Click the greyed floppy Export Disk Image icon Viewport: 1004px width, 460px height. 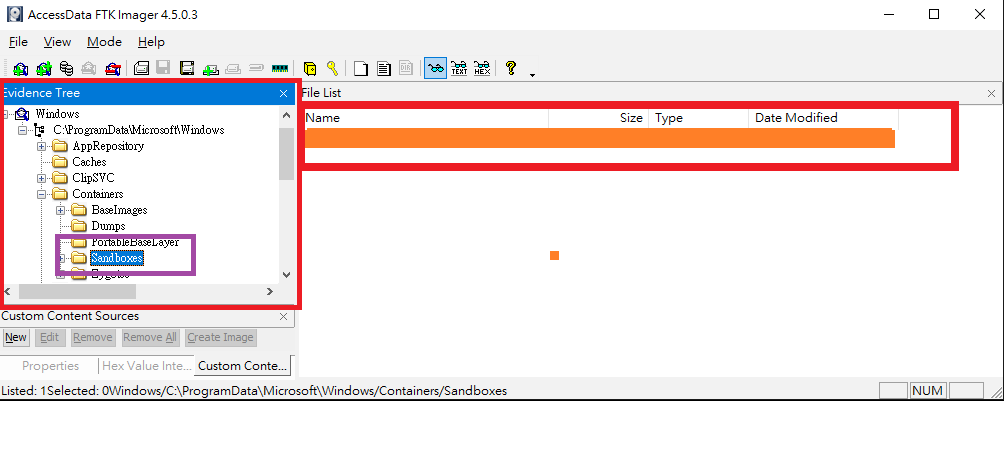[x=163, y=68]
